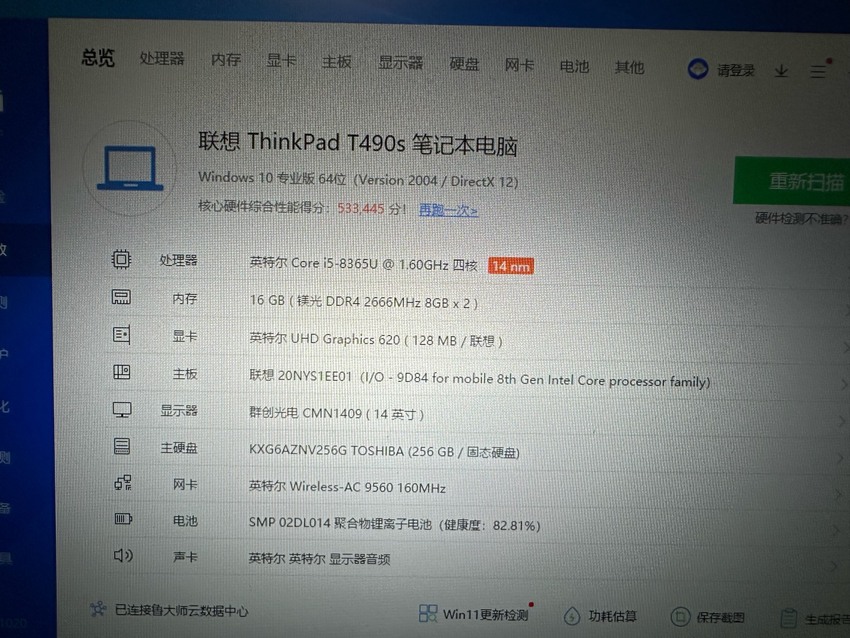Expand the graphics card row chevron
850x638 pixels.
(x=845, y=346)
